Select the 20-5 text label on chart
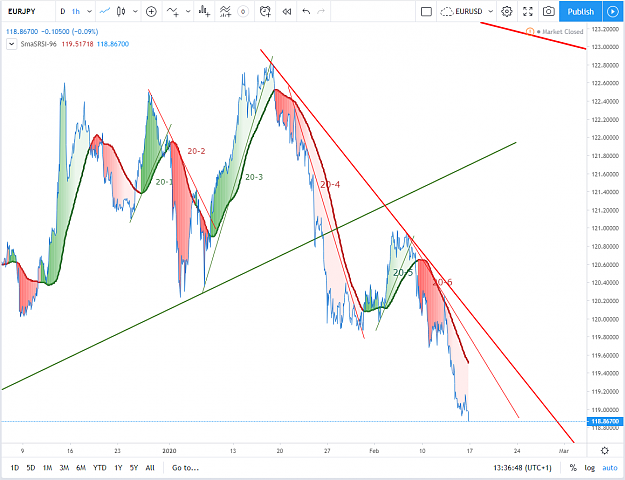Viewport: 625px width, 480px height. pyautogui.click(x=403, y=273)
